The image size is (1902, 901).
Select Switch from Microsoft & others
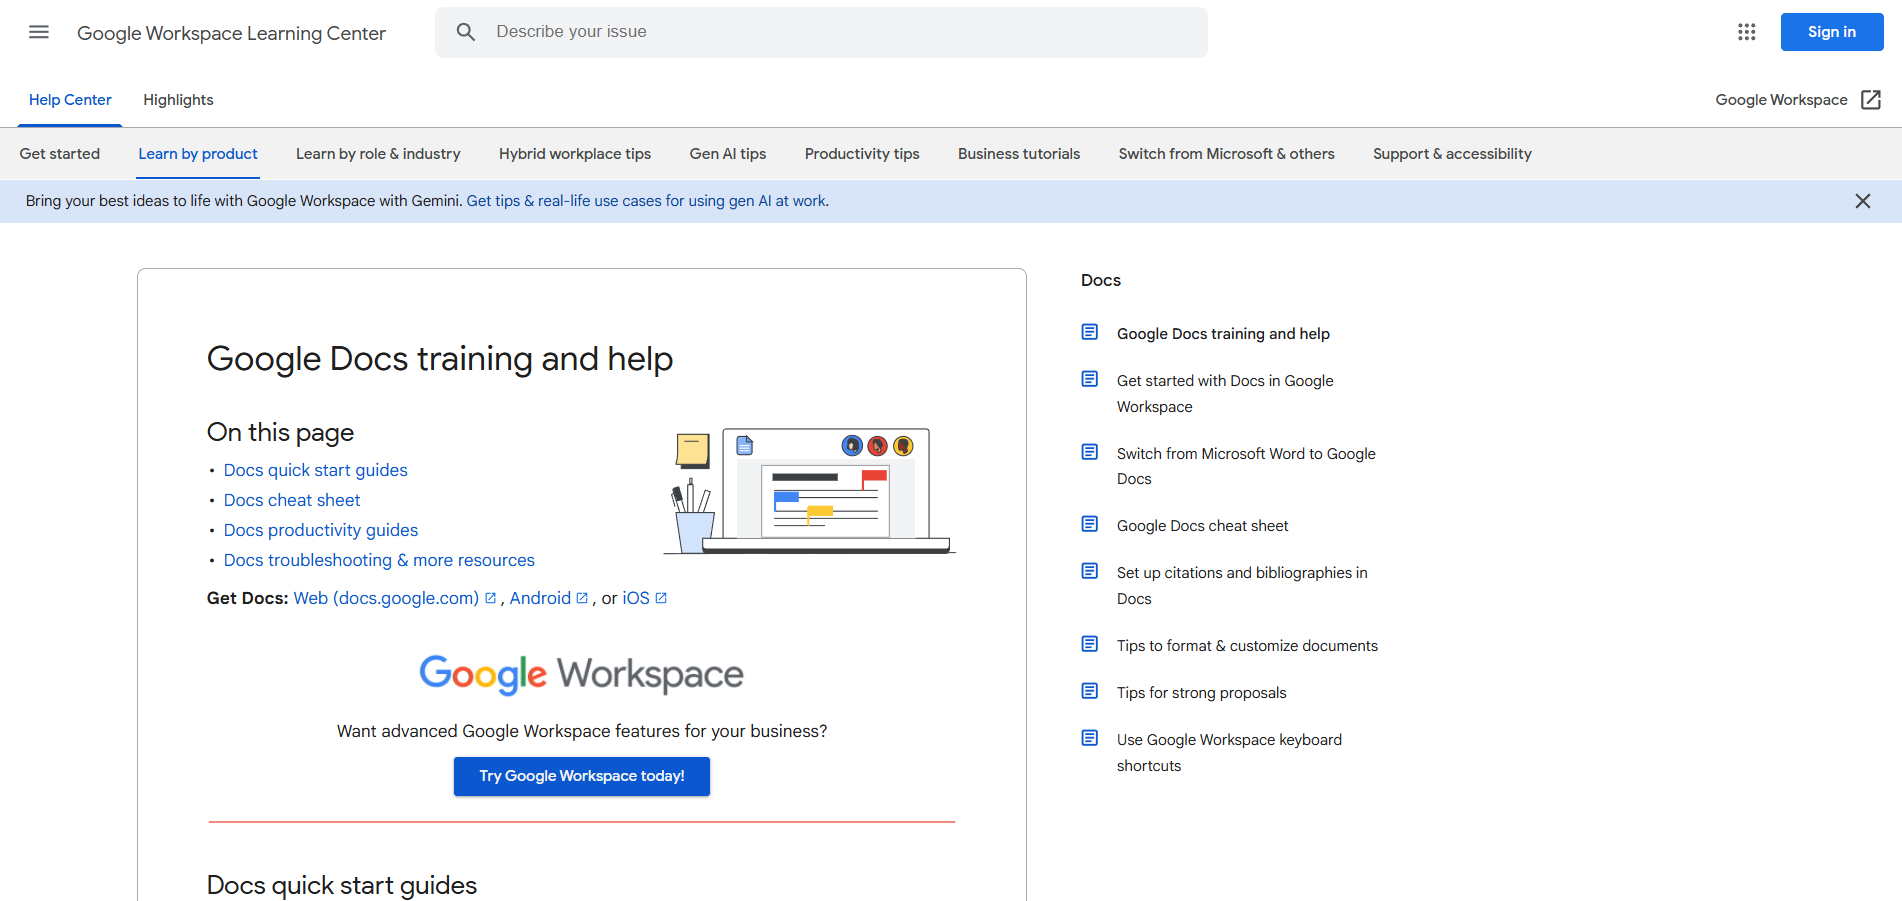[1226, 153]
